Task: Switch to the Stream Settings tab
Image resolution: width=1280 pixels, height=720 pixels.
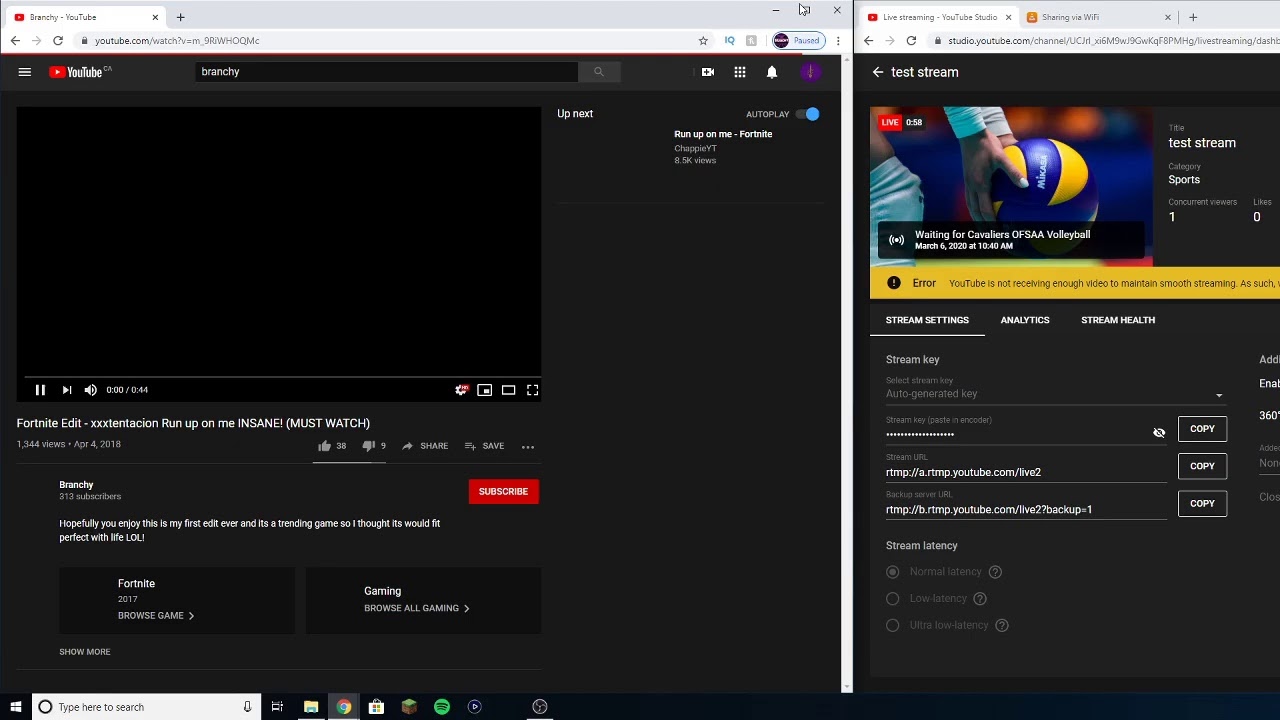Action: (927, 320)
